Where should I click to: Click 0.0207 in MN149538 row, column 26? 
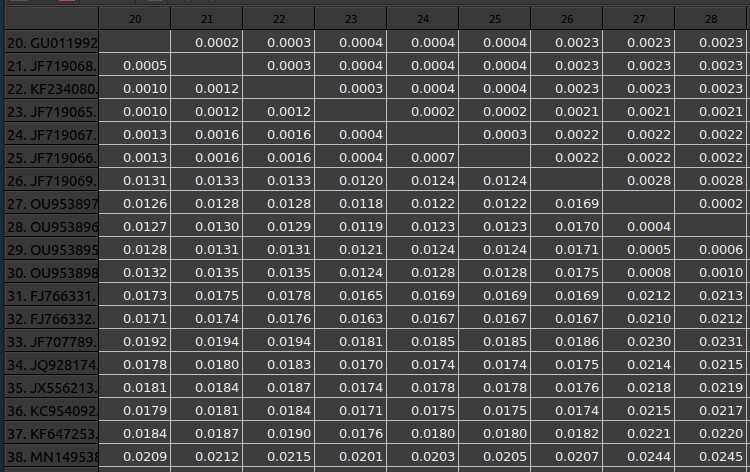(x=567, y=456)
